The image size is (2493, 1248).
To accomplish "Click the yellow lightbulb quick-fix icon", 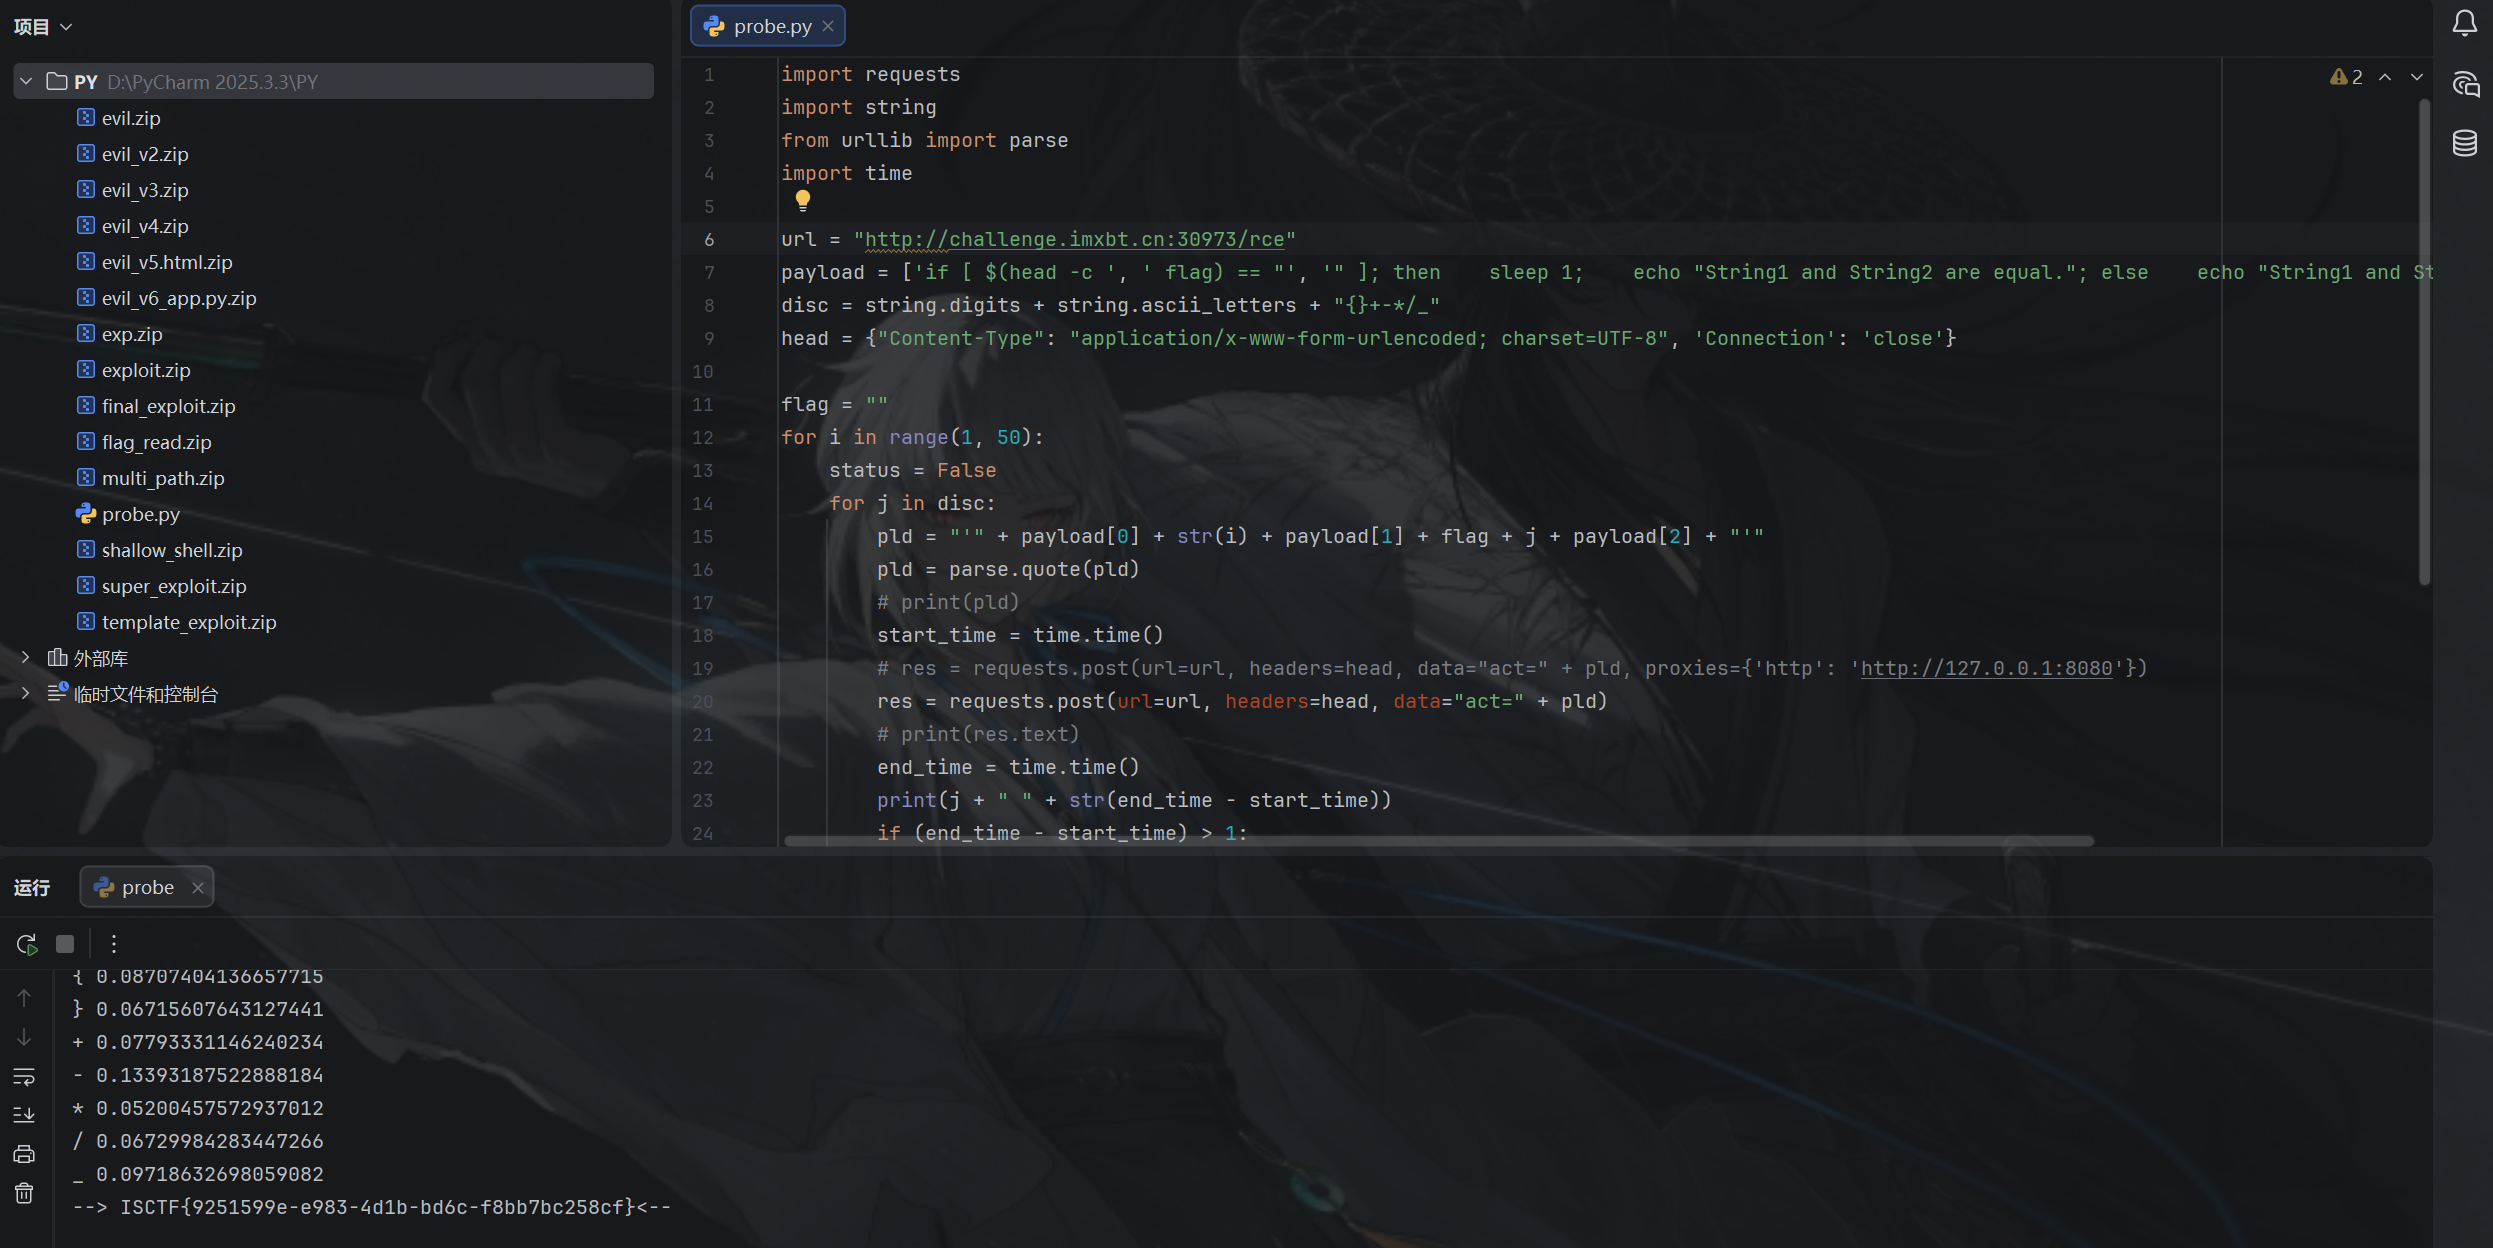I will click(x=802, y=200).
